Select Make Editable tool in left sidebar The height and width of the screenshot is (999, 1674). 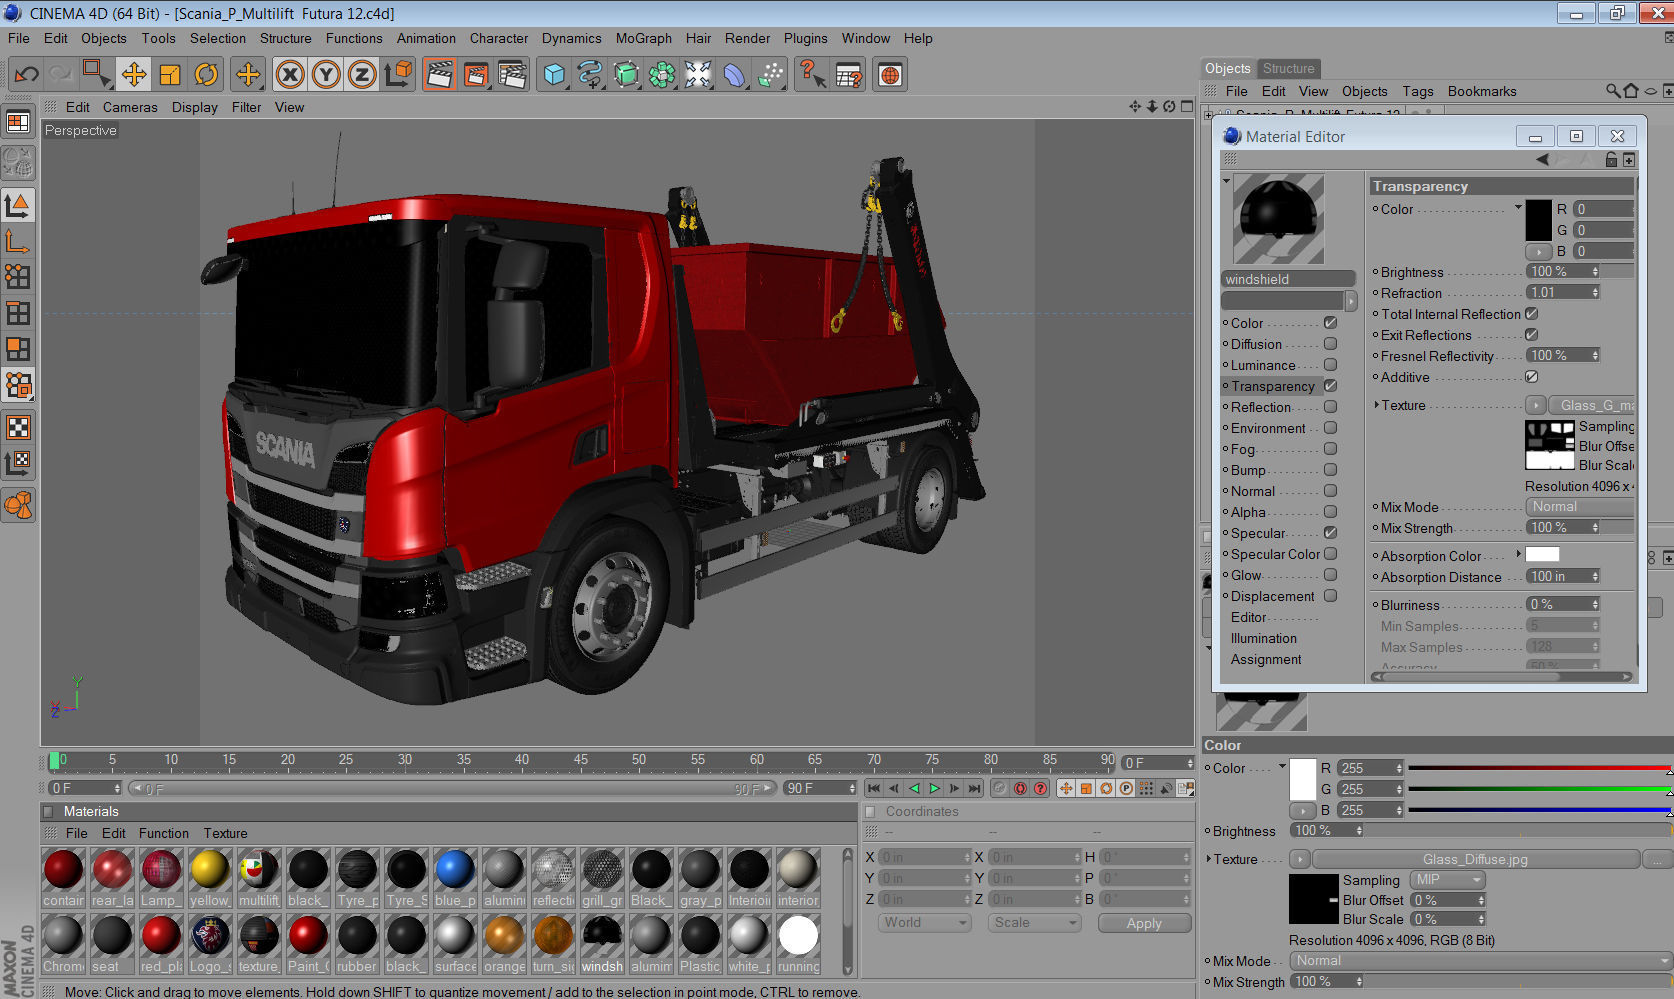[18, 162]
